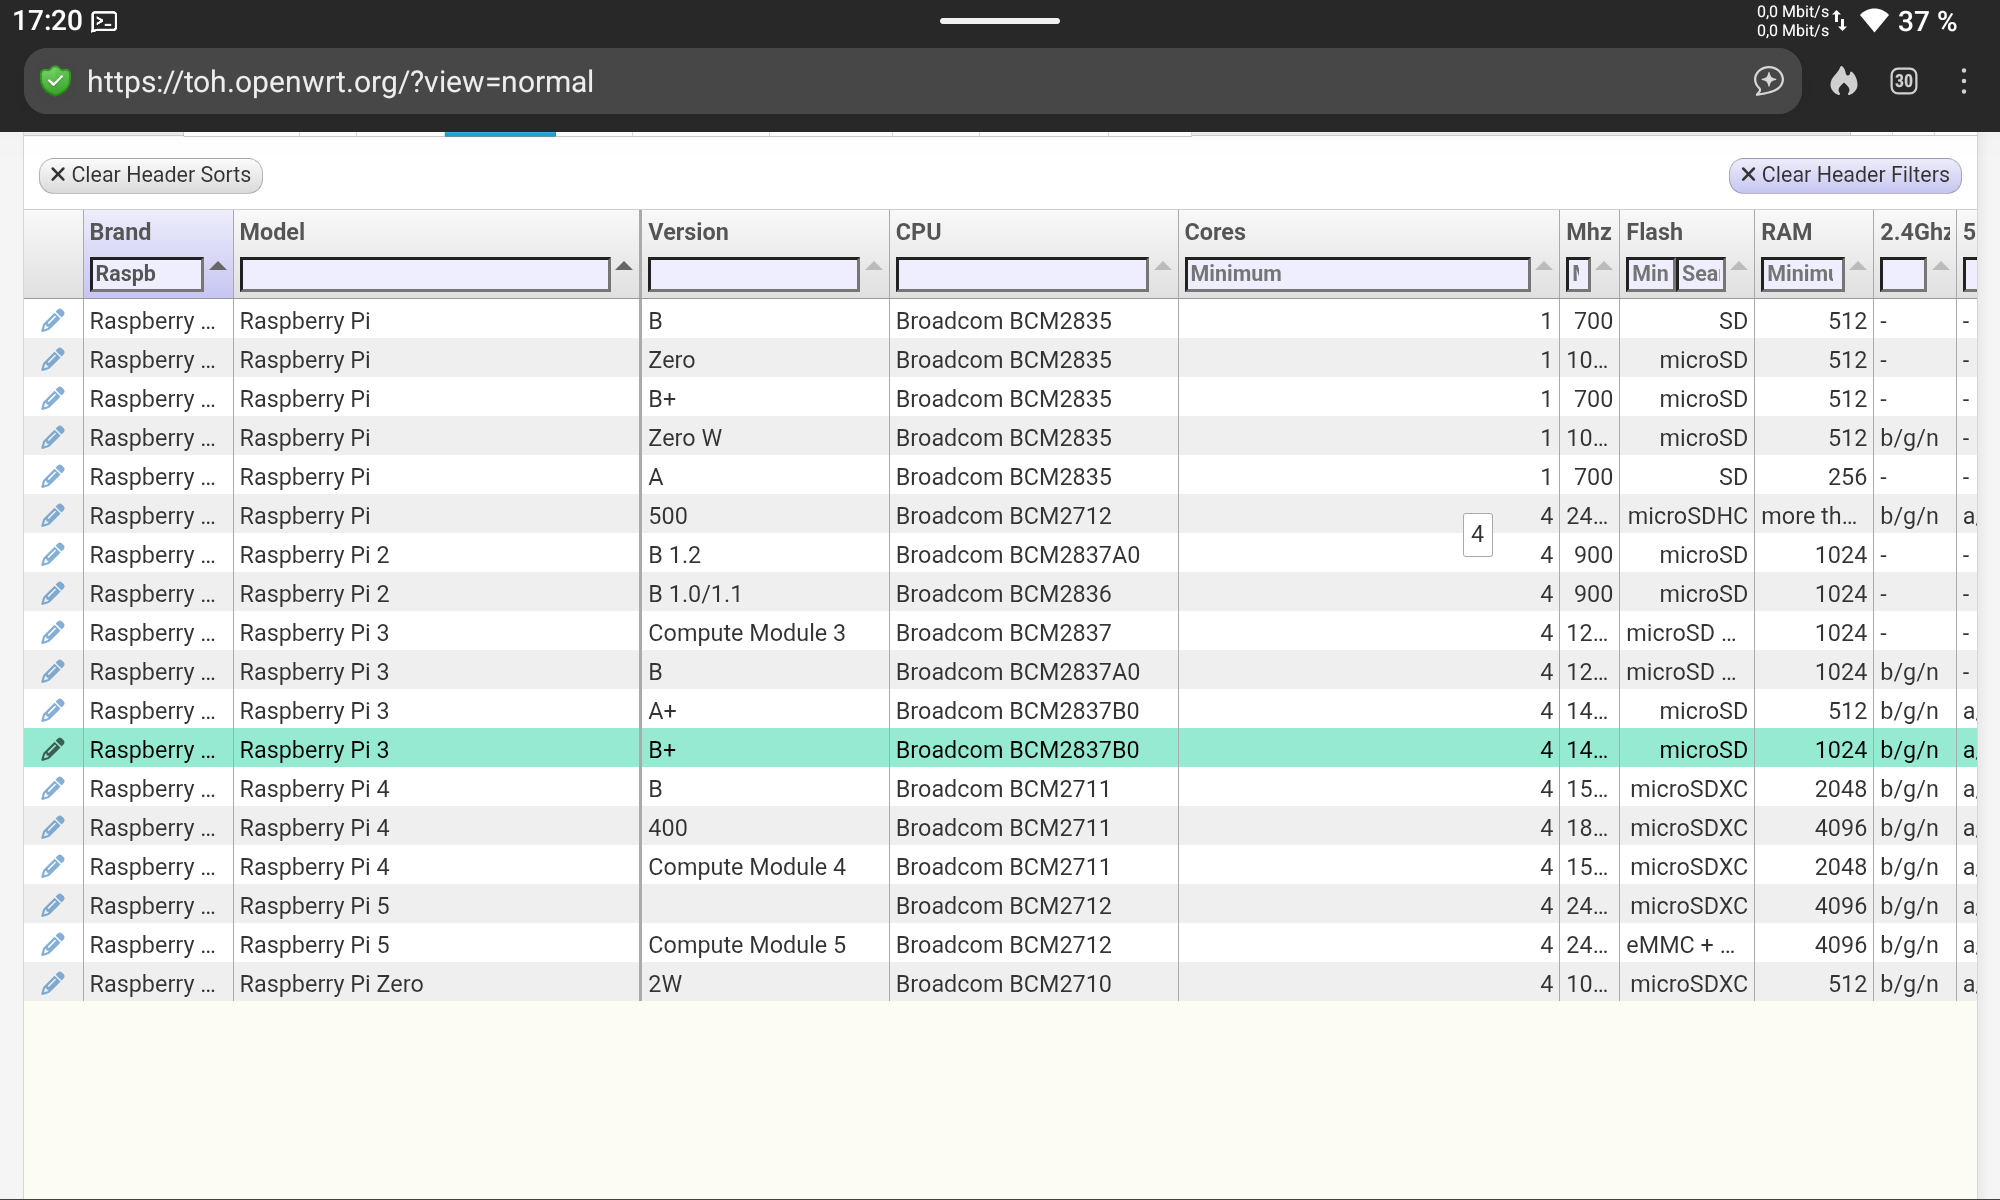Focus the Brand filter field containing Raspb
The height and width of the screenshot is (1200, 2000).
tap(146, 274)
